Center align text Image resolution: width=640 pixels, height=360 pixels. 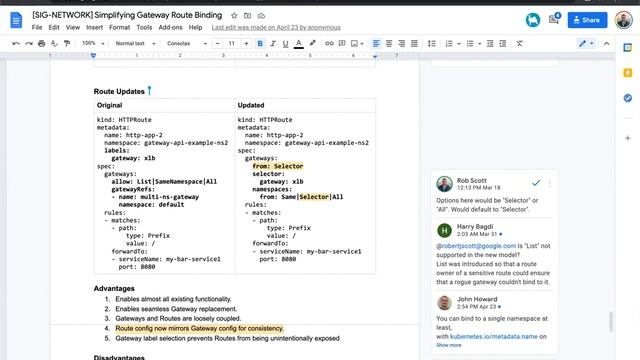[x=389, y=43]
